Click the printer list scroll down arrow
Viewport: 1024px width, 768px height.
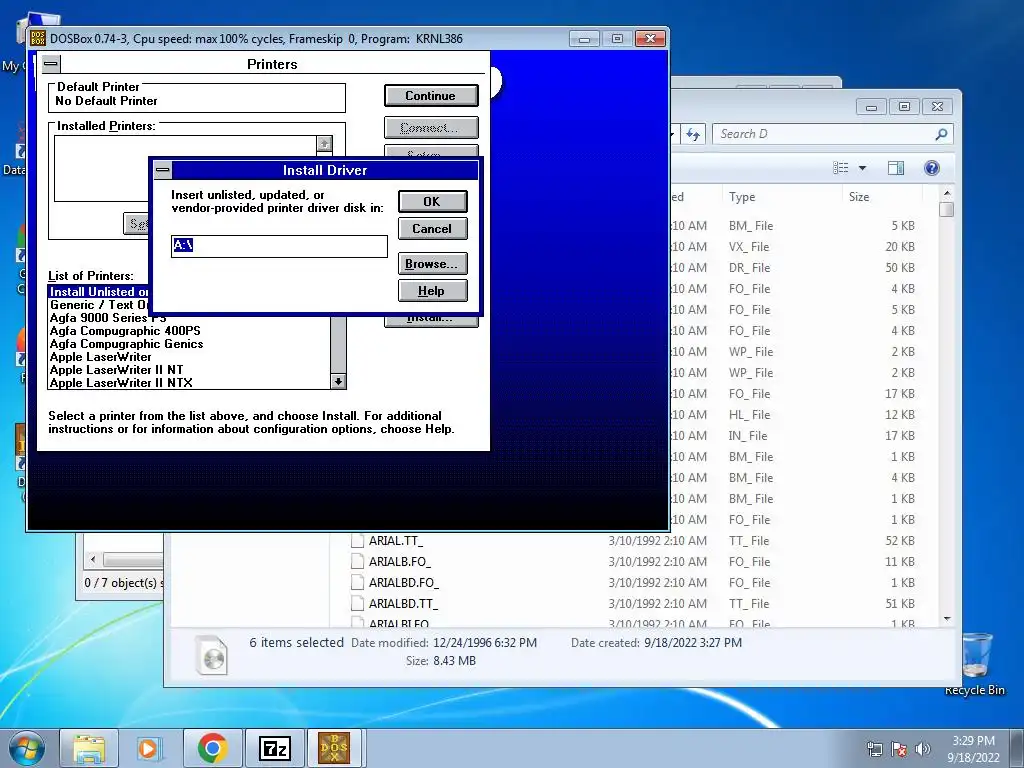click(x=338, y=381)
